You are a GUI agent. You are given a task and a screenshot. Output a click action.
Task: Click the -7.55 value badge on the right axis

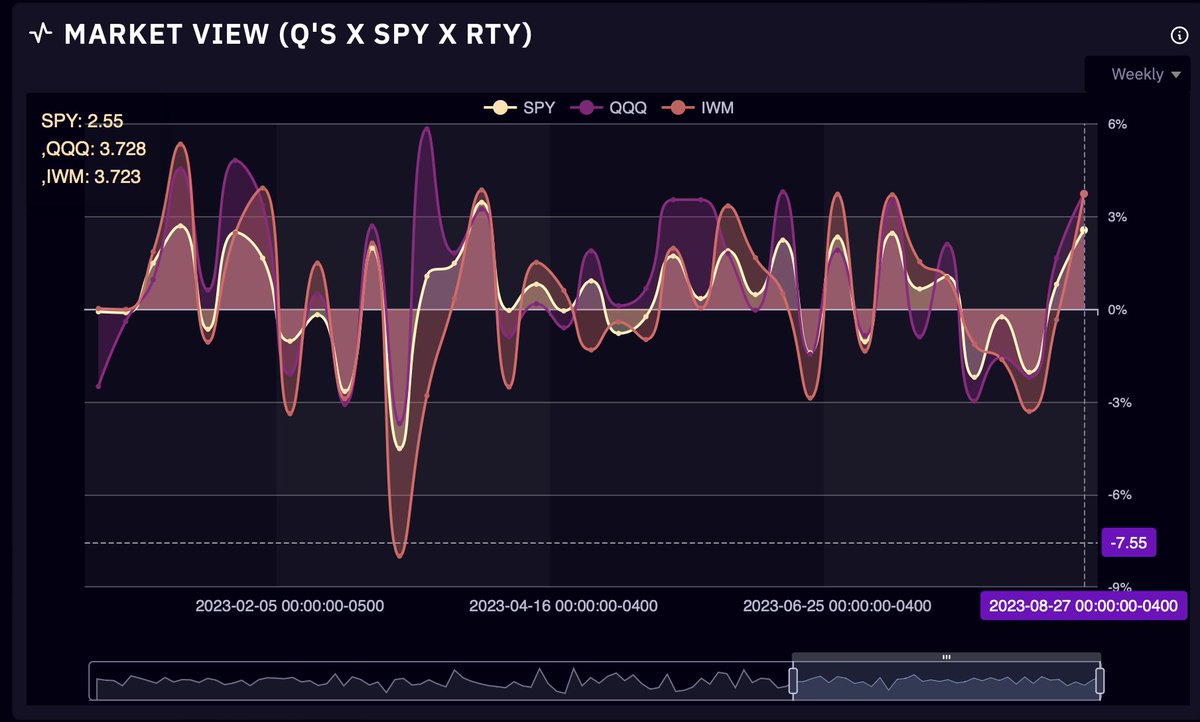1128,543
